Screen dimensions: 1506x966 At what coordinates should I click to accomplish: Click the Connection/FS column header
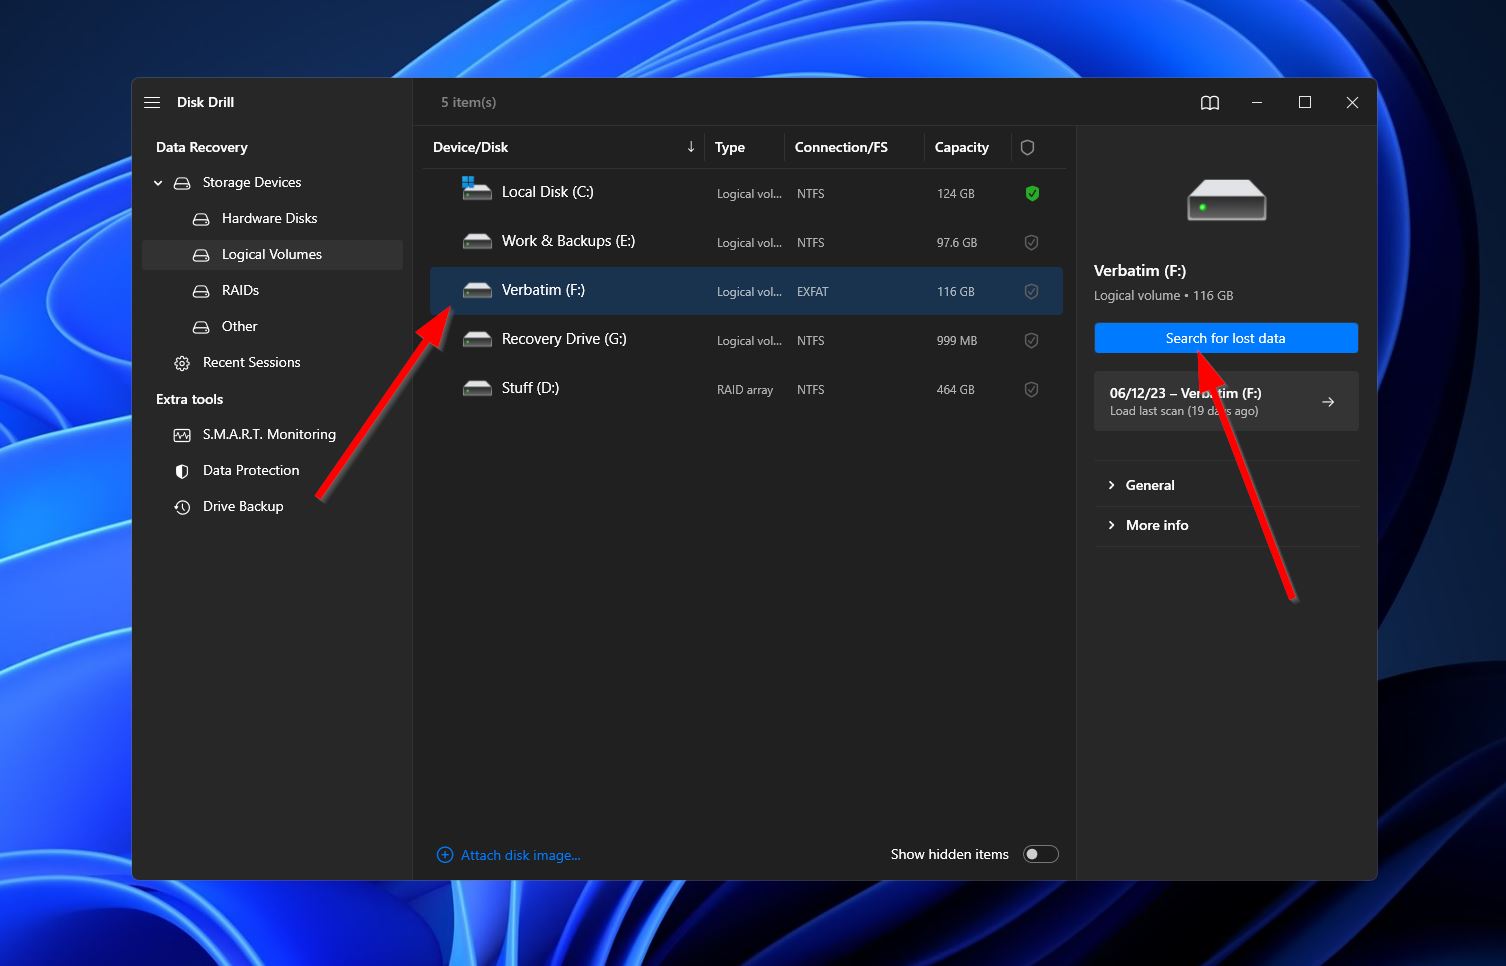click(841, 147)
